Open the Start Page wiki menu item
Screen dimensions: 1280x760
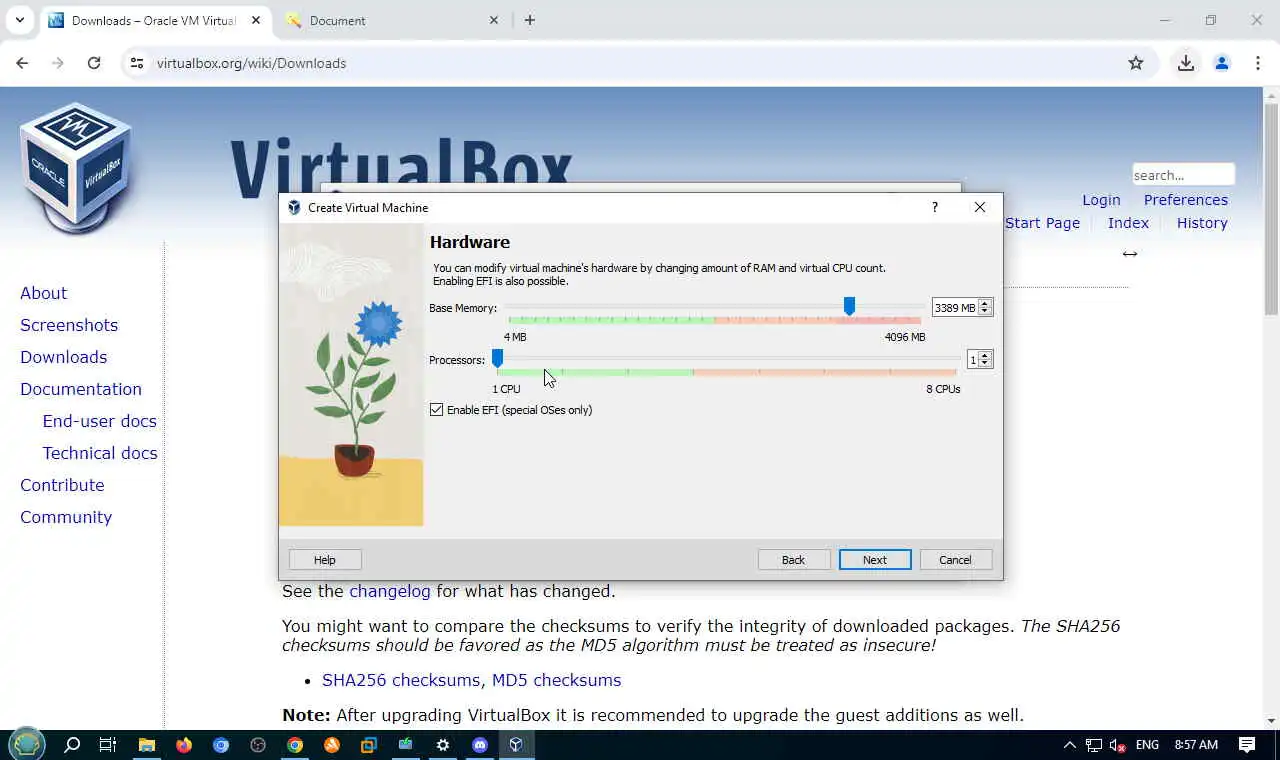(x=1042, y=223)
